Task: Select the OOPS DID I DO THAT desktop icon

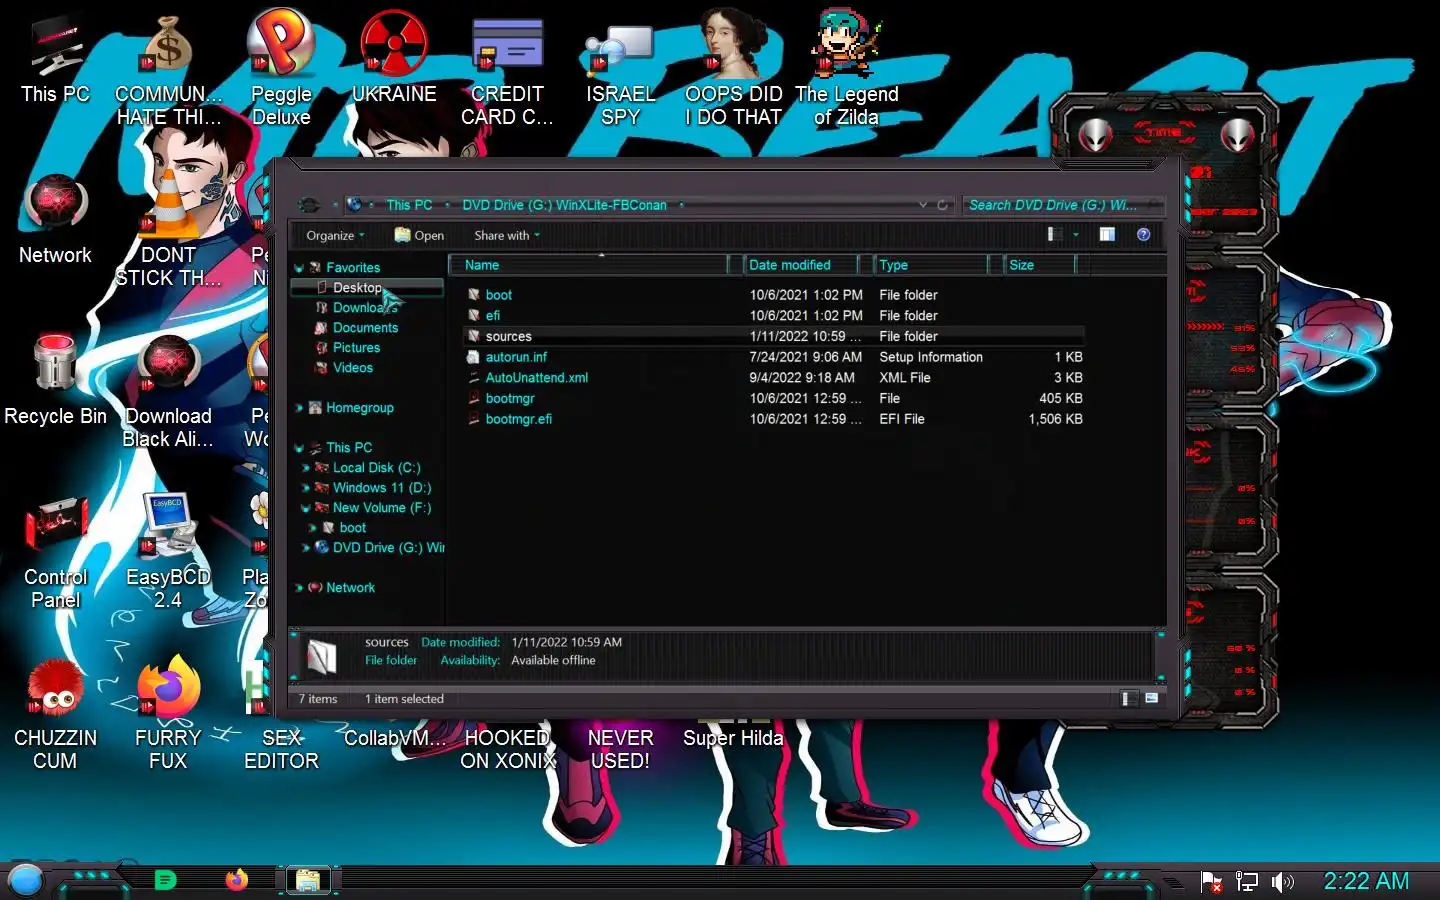Action: tap(733, 68)
